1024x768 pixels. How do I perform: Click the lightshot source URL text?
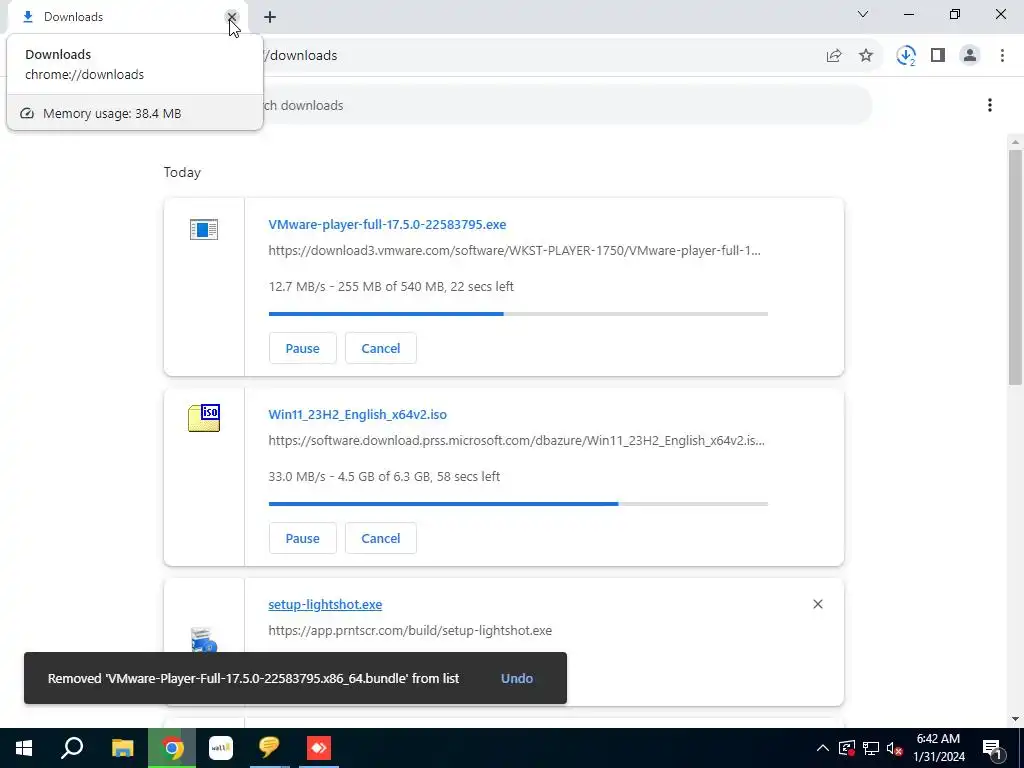click(x=409, y=630)
